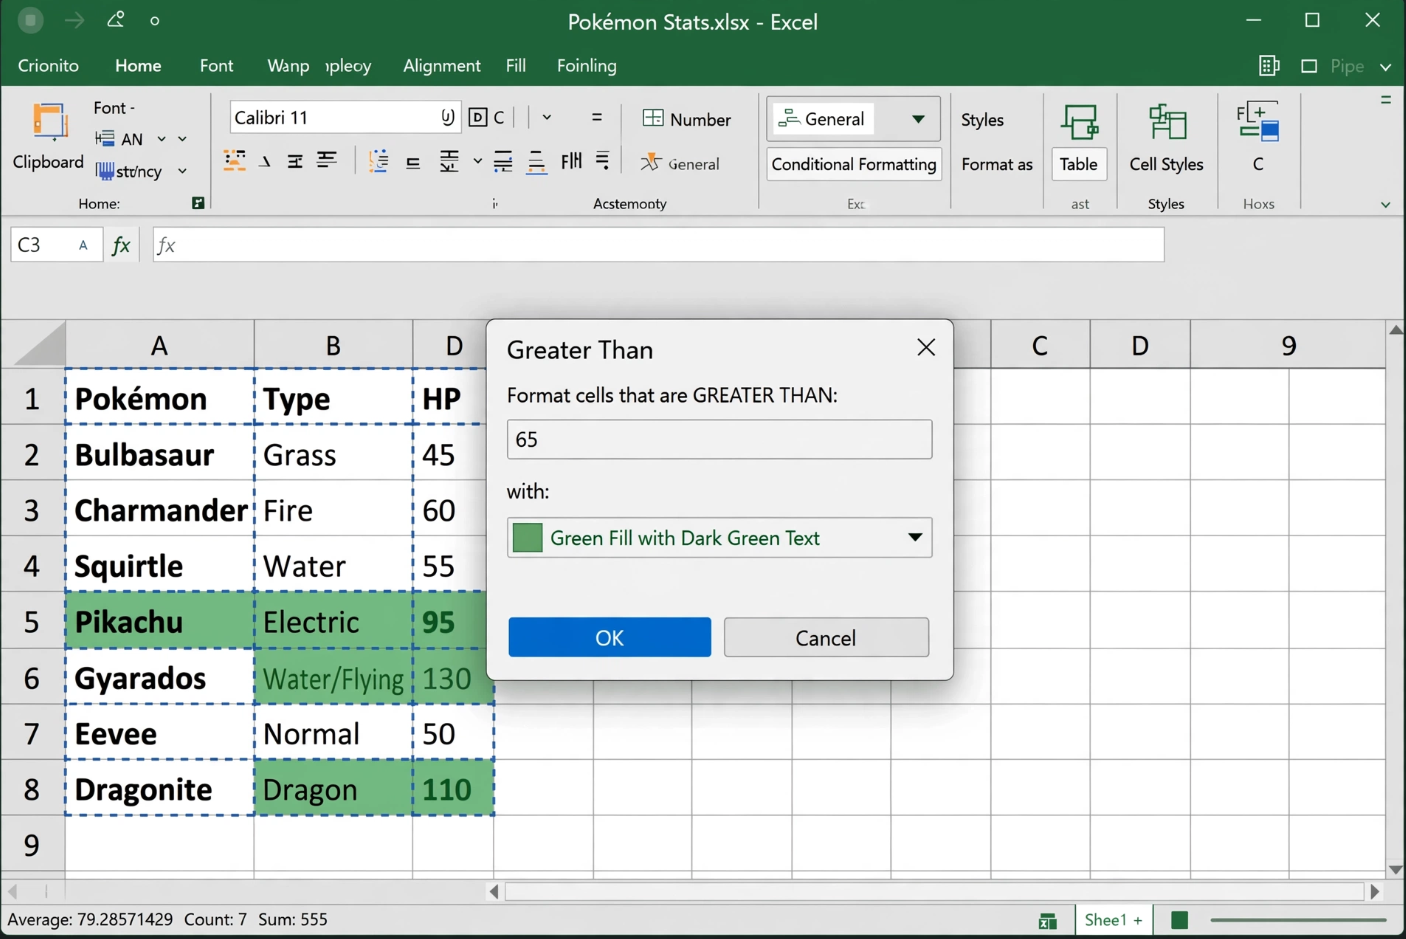This screenshot has height=939, width=1406.
Task: Click OK in Greater Than dialog
Action: (x=609, y=638)
